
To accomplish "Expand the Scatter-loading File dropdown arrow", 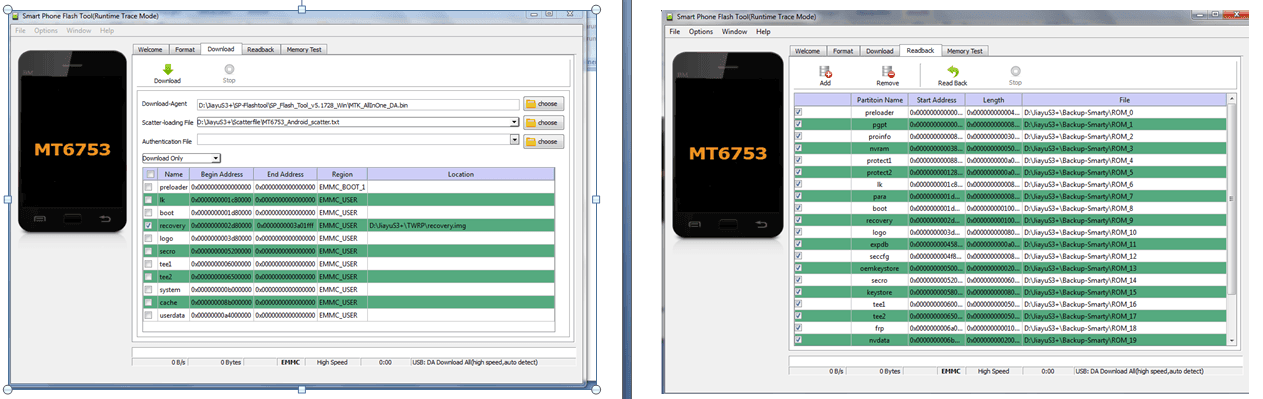I will [514, 122].
